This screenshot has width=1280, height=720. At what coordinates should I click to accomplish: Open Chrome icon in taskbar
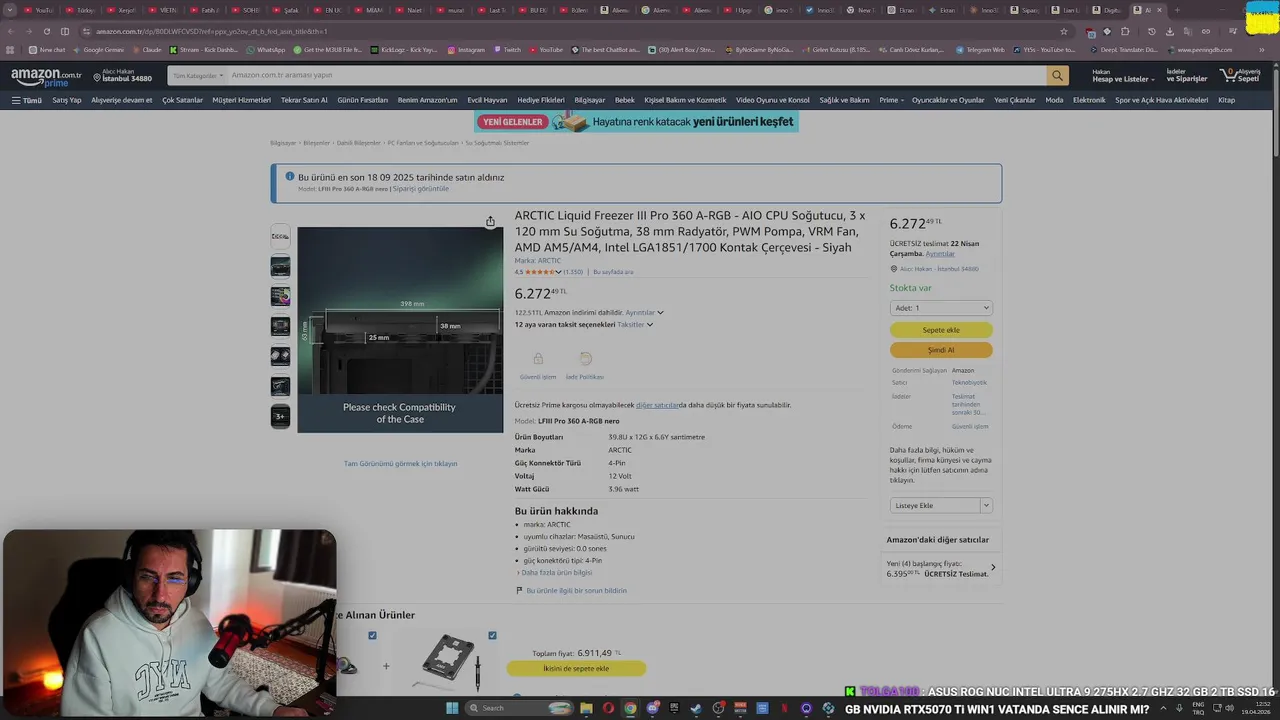[630, 708]
